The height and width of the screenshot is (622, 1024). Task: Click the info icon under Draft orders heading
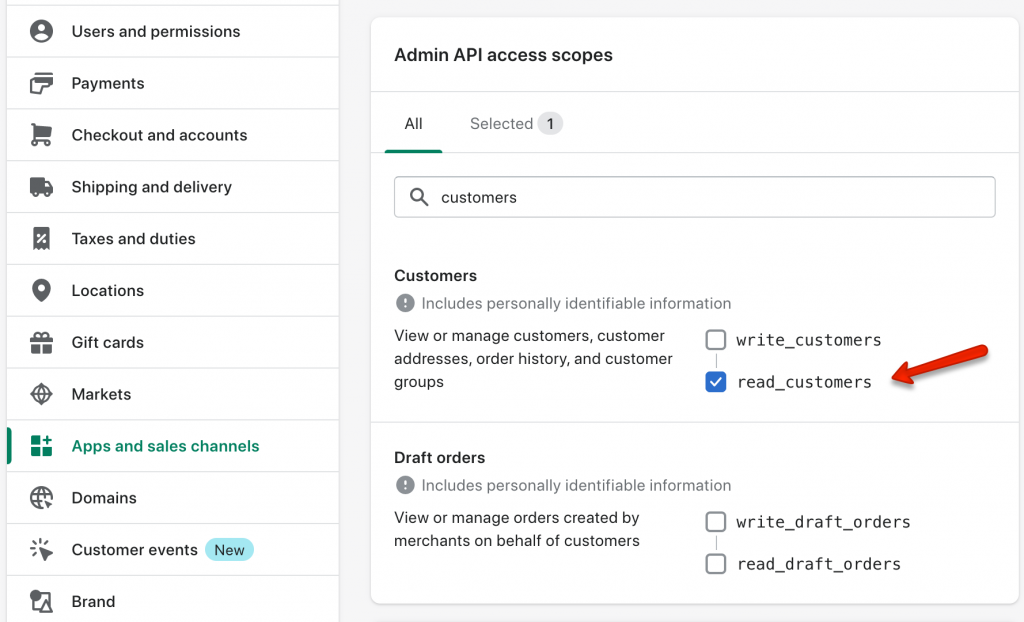coord(405,485)
